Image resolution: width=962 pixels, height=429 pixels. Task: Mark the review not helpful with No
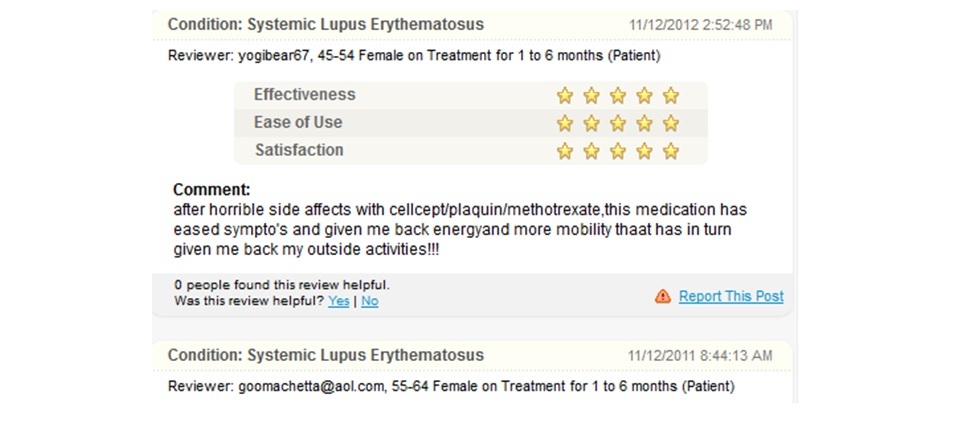369,301
